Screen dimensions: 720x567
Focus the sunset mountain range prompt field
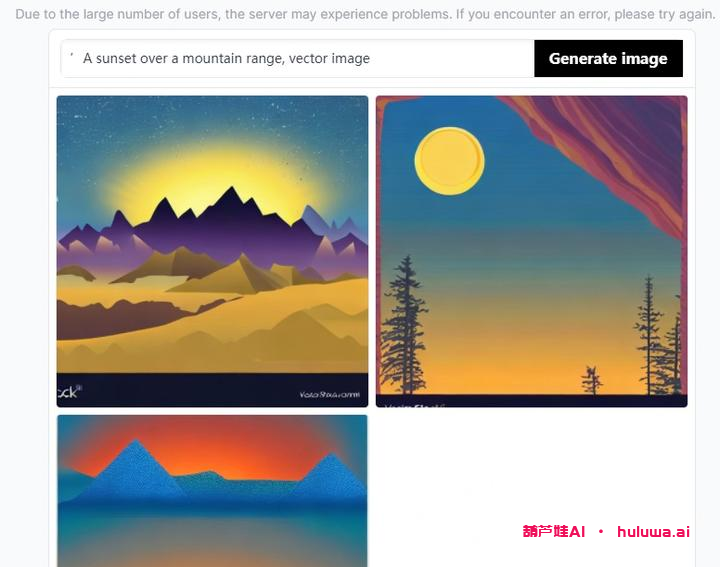click(x=298, y=58)
